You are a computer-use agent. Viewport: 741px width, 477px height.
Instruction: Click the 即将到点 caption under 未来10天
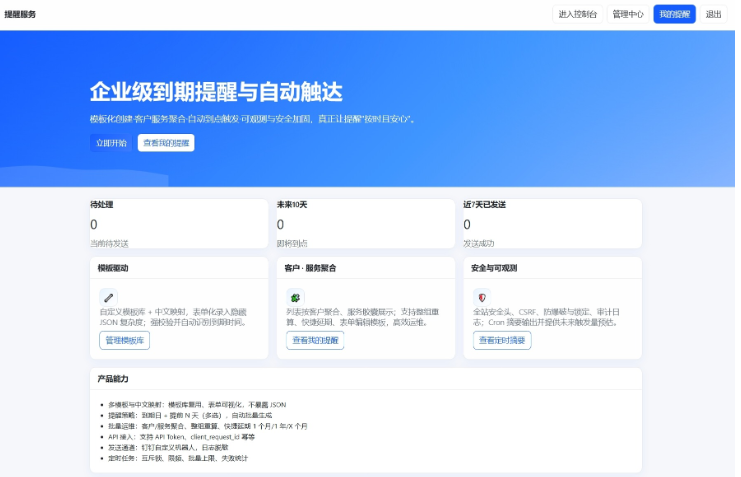292,243
